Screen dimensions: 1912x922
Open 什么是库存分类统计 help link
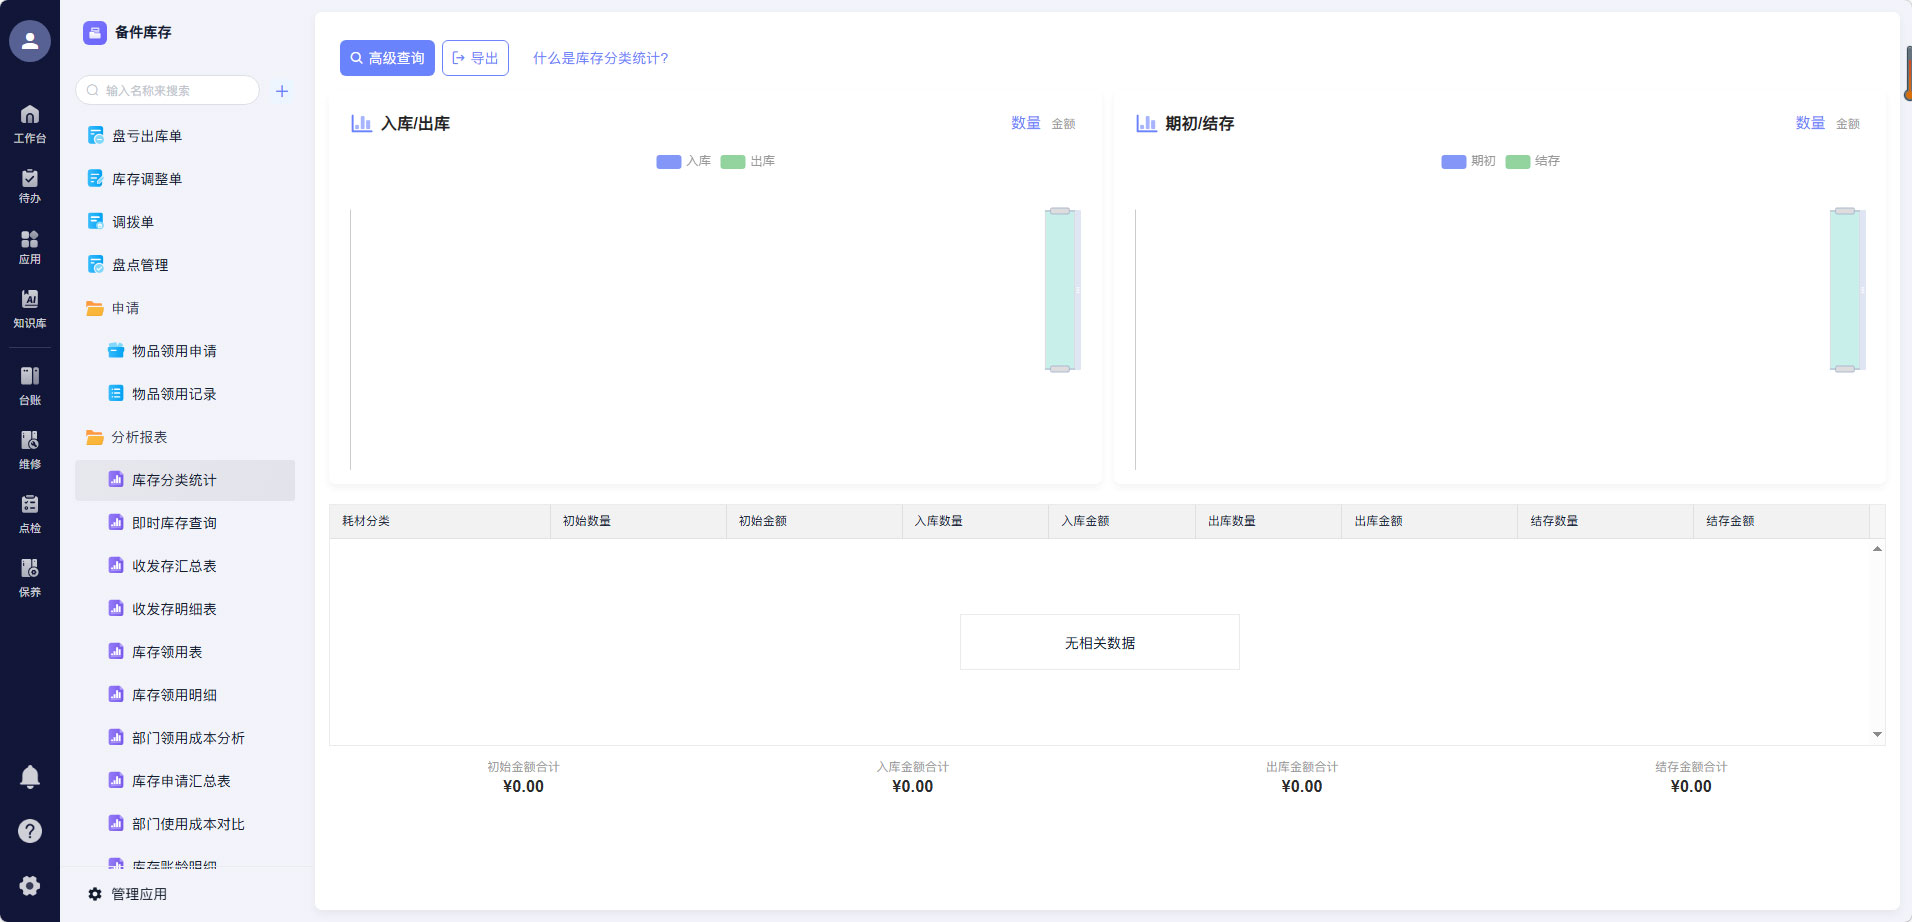600,58
